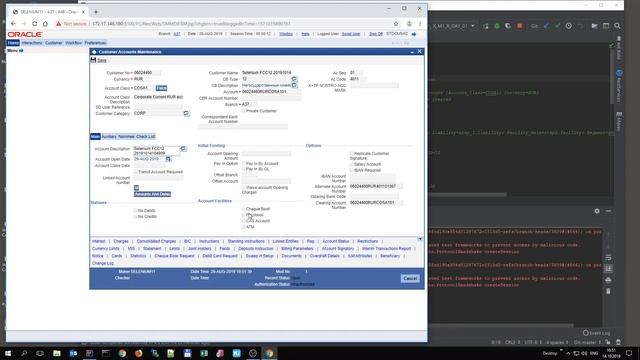Stop the running process in the IDE
The height and width of the screenshot is (360, 640).
(520, 26)
